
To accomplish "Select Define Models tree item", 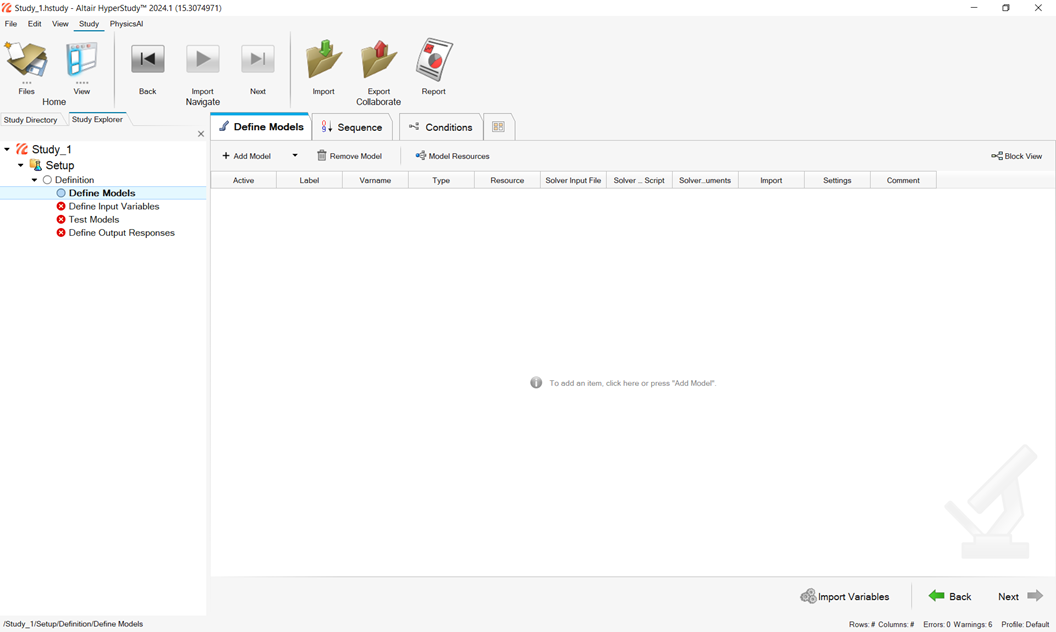I will [x=102, y=193].
